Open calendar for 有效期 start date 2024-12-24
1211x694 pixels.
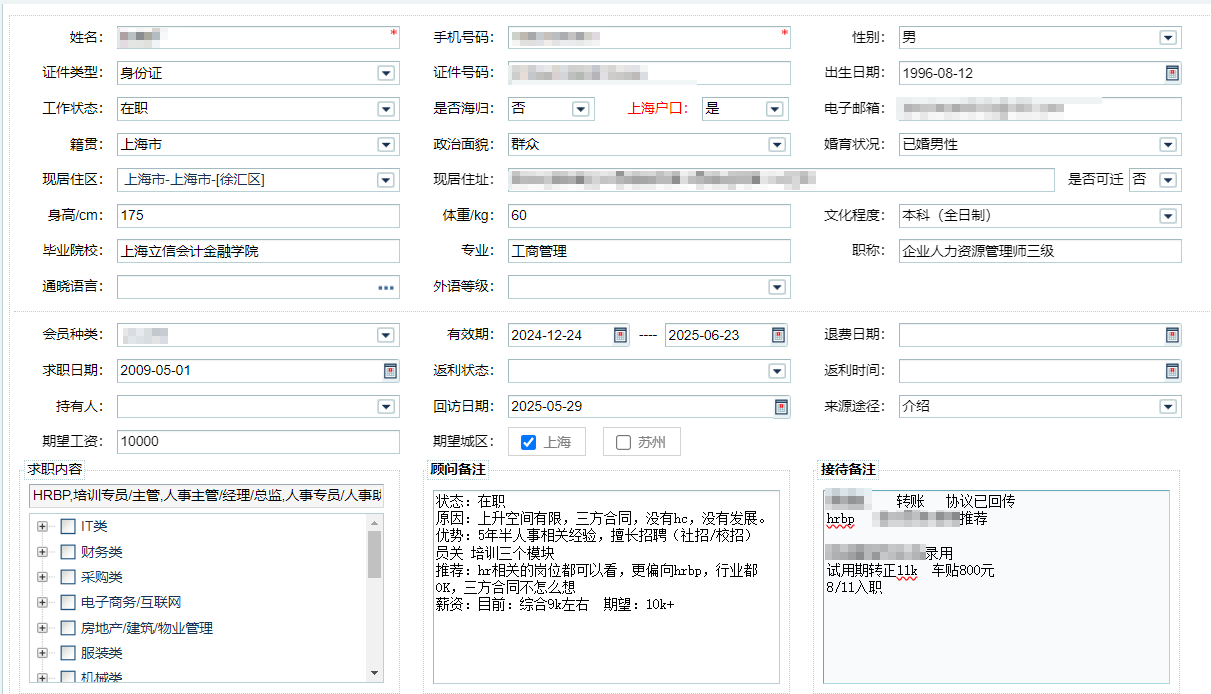click(x=620, y=335)
